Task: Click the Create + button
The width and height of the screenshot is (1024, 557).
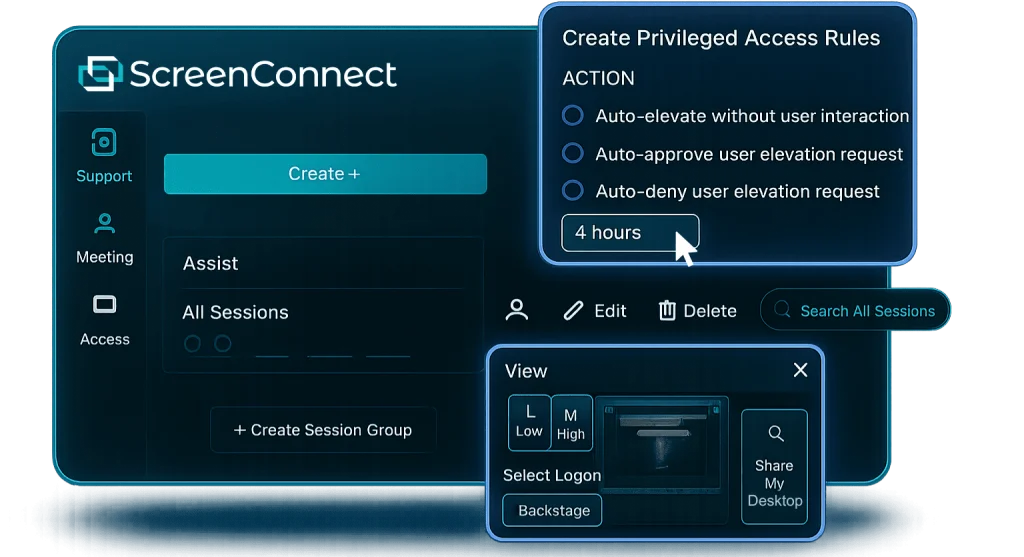Action: 325,174
